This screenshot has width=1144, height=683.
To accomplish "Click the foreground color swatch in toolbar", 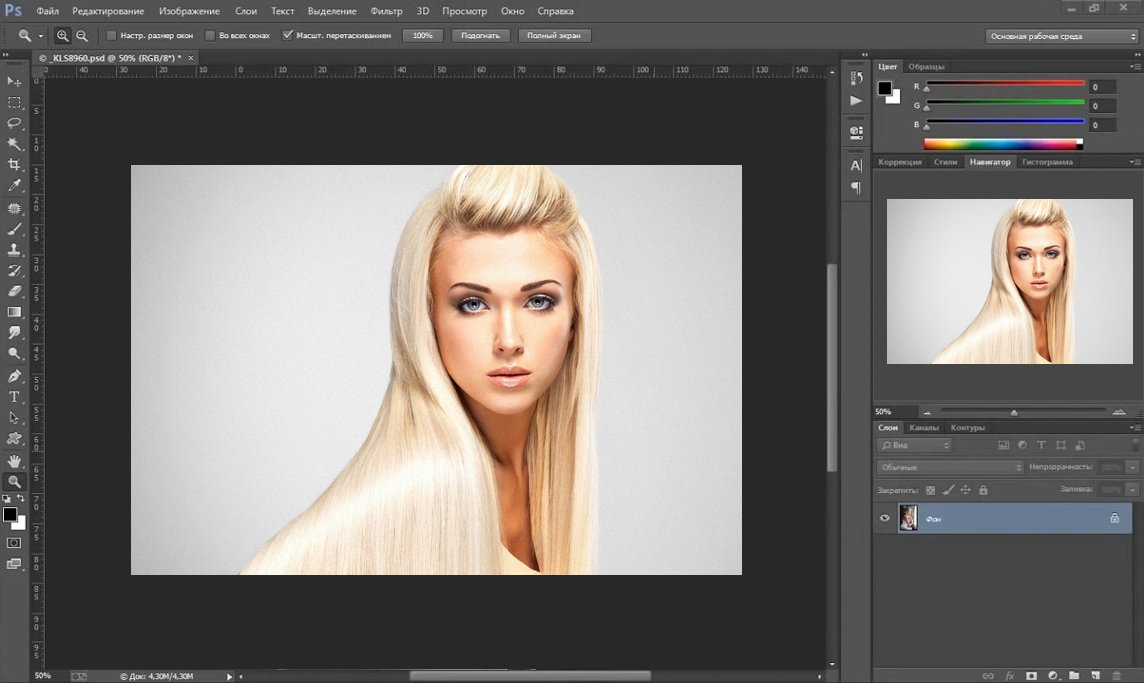I will pyautogui.click(x=10, y=514).
